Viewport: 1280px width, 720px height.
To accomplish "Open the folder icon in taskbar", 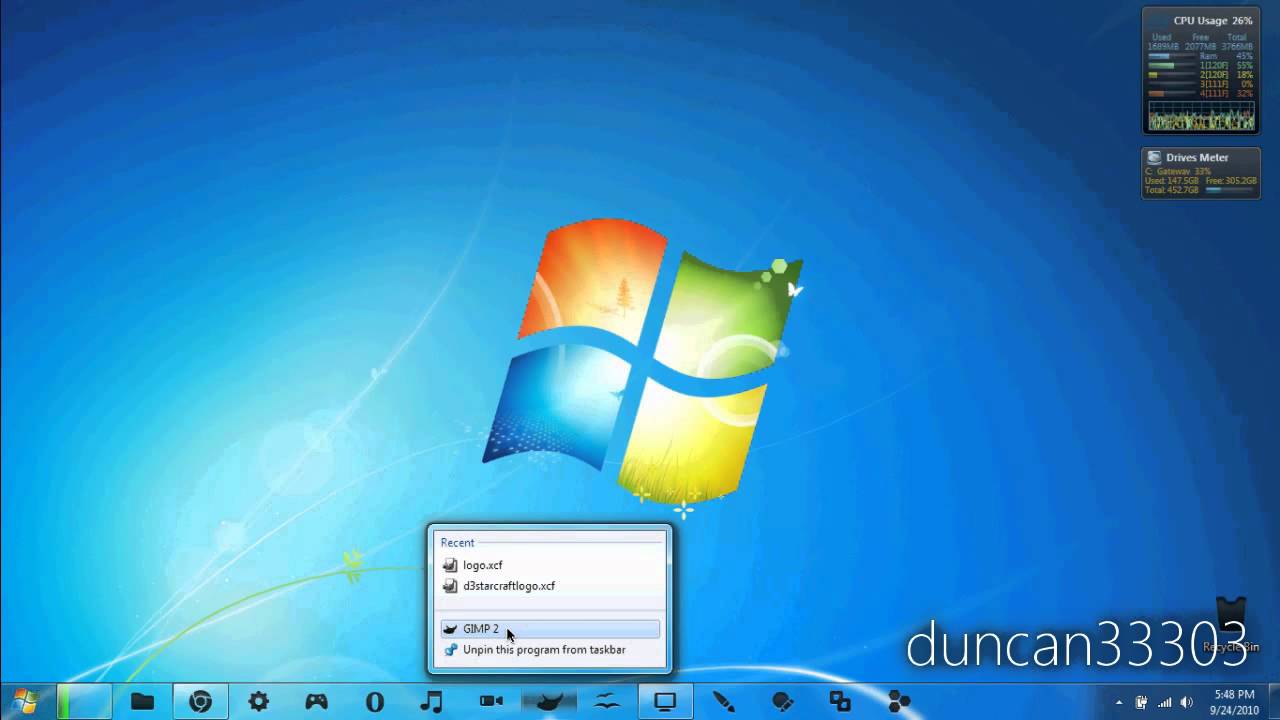I will [142, 701].
